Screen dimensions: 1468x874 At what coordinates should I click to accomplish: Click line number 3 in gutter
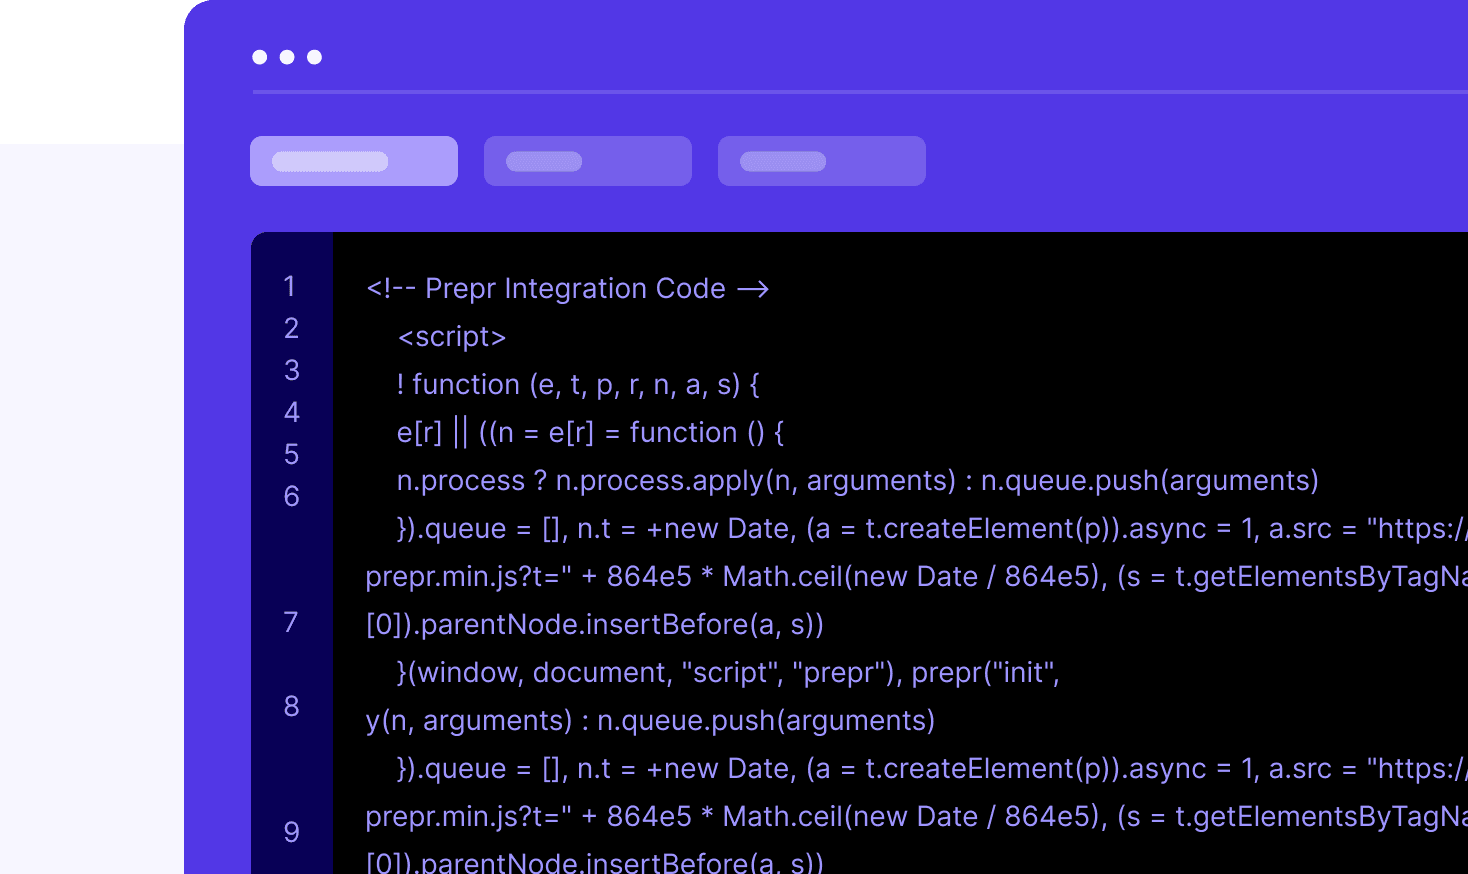291,371
